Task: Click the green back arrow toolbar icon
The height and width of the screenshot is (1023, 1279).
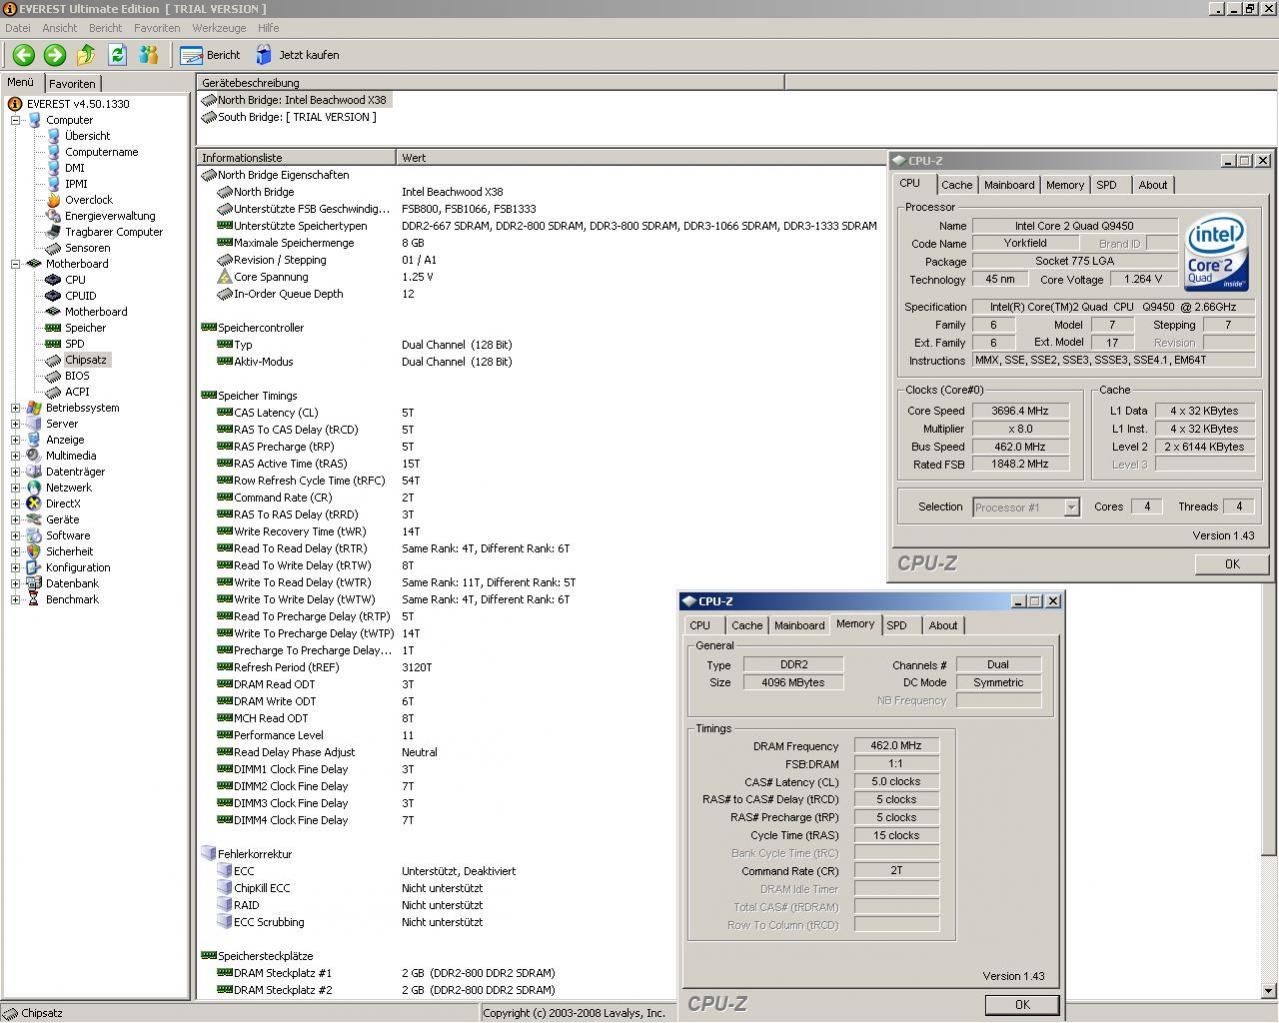Action: pos(23,55)
